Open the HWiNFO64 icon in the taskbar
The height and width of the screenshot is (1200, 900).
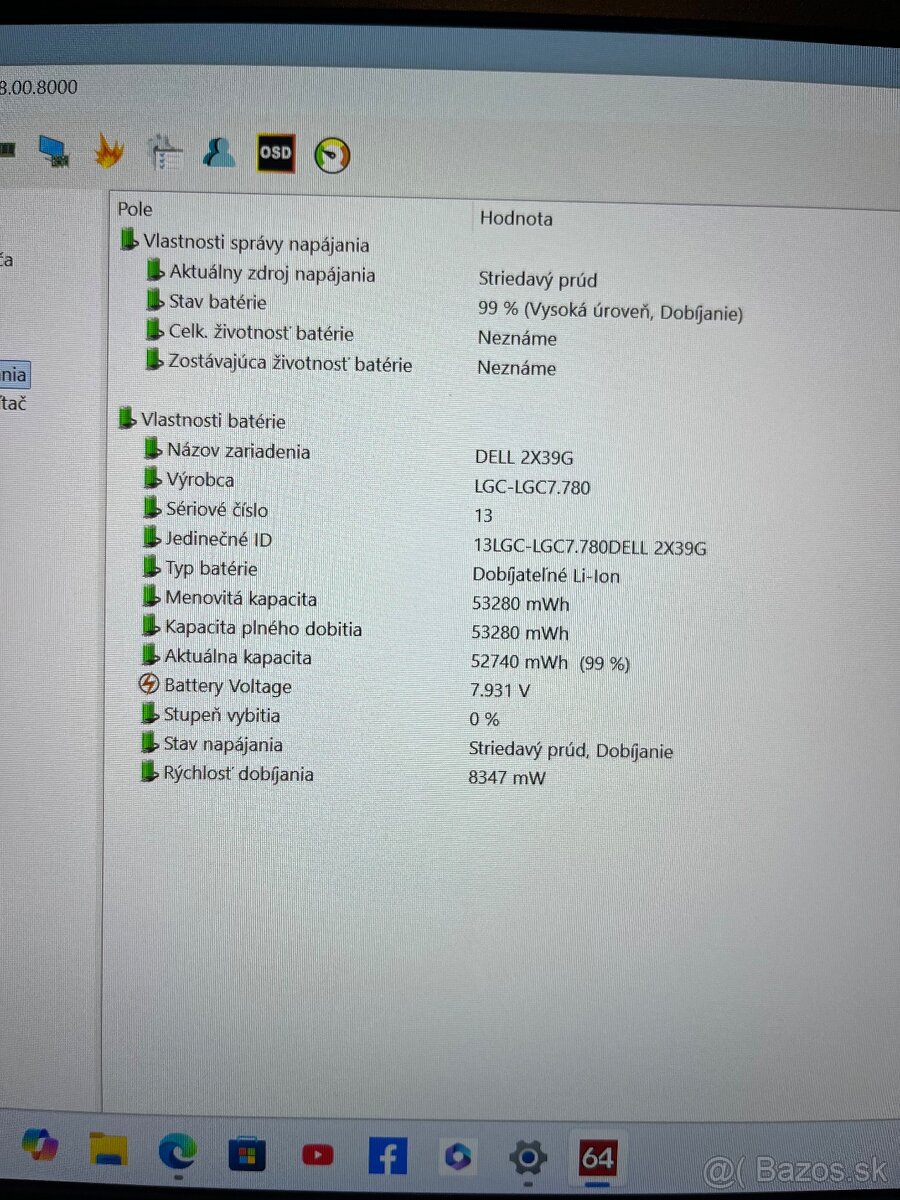(597, 1156)
